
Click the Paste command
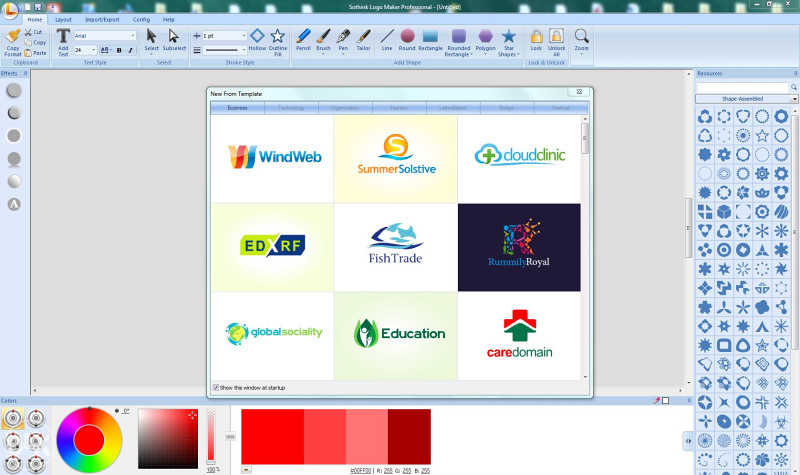click(35, 53)
